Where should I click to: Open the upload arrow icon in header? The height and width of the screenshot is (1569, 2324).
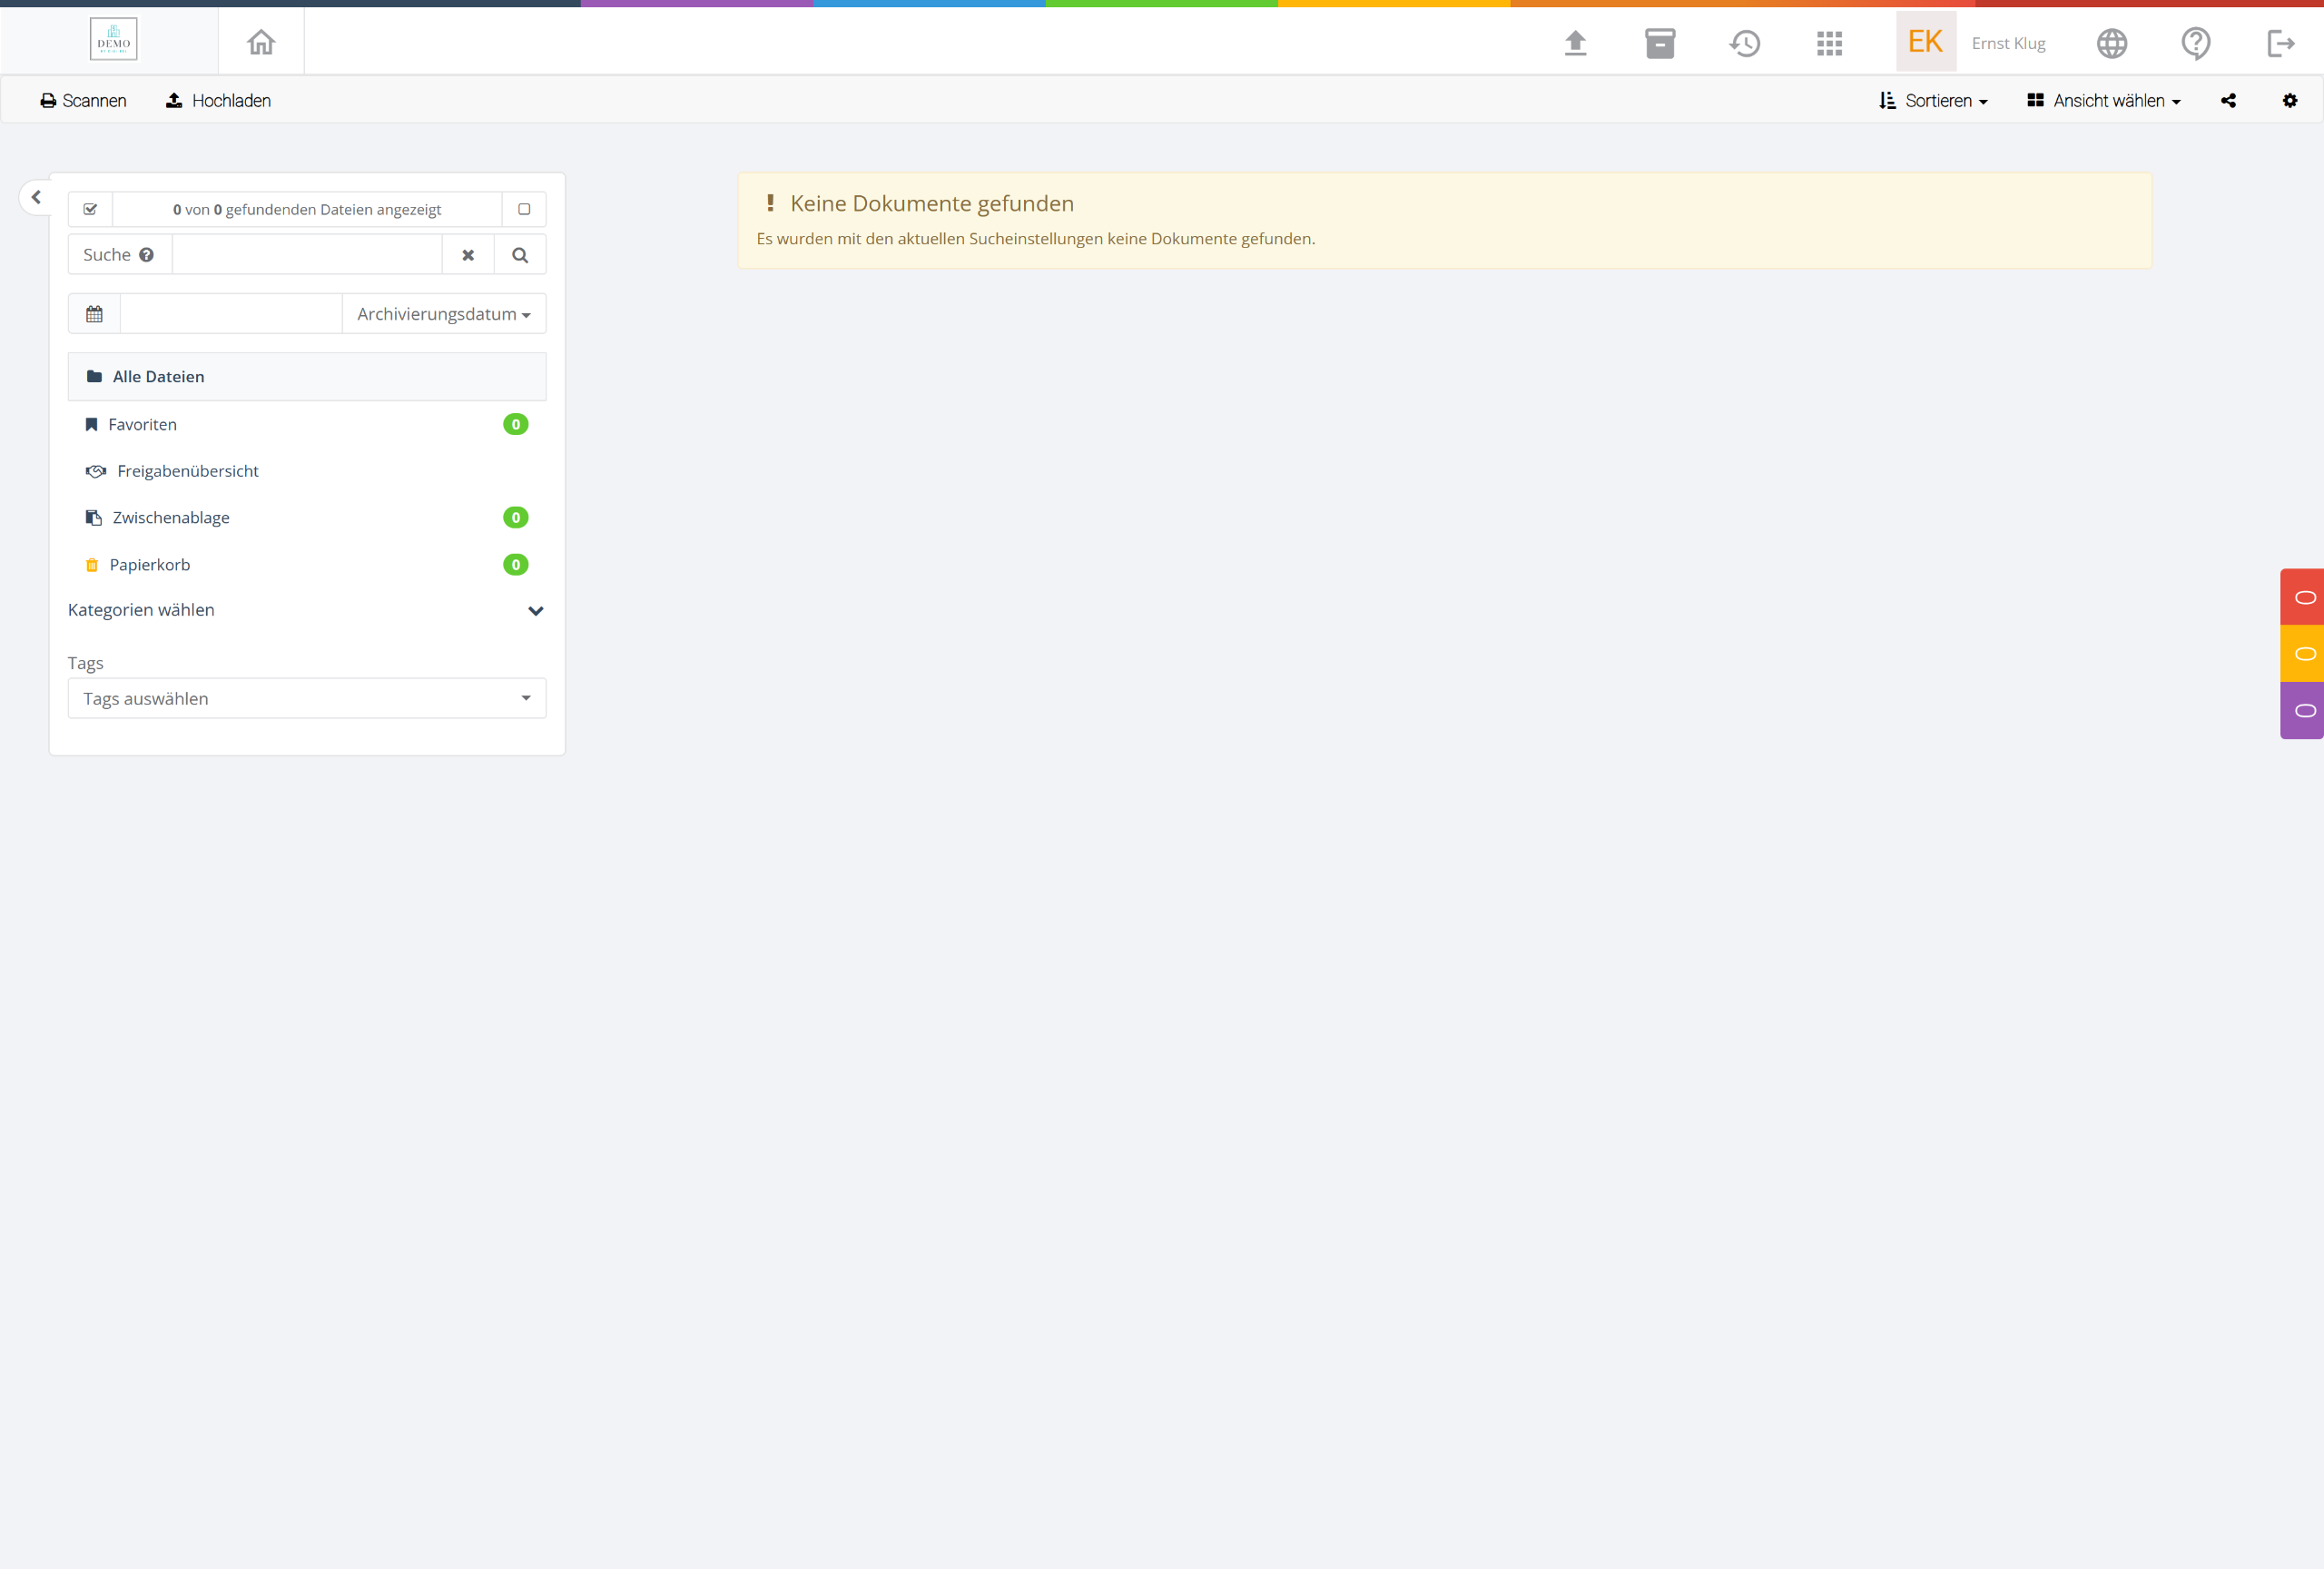tap(1575, 43)
